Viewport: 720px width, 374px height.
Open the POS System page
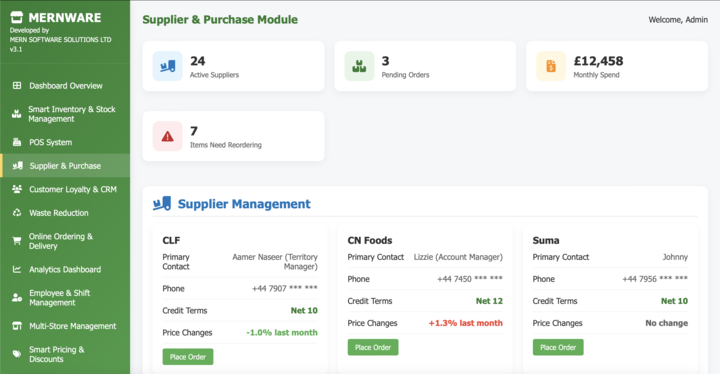coord(65,142)
